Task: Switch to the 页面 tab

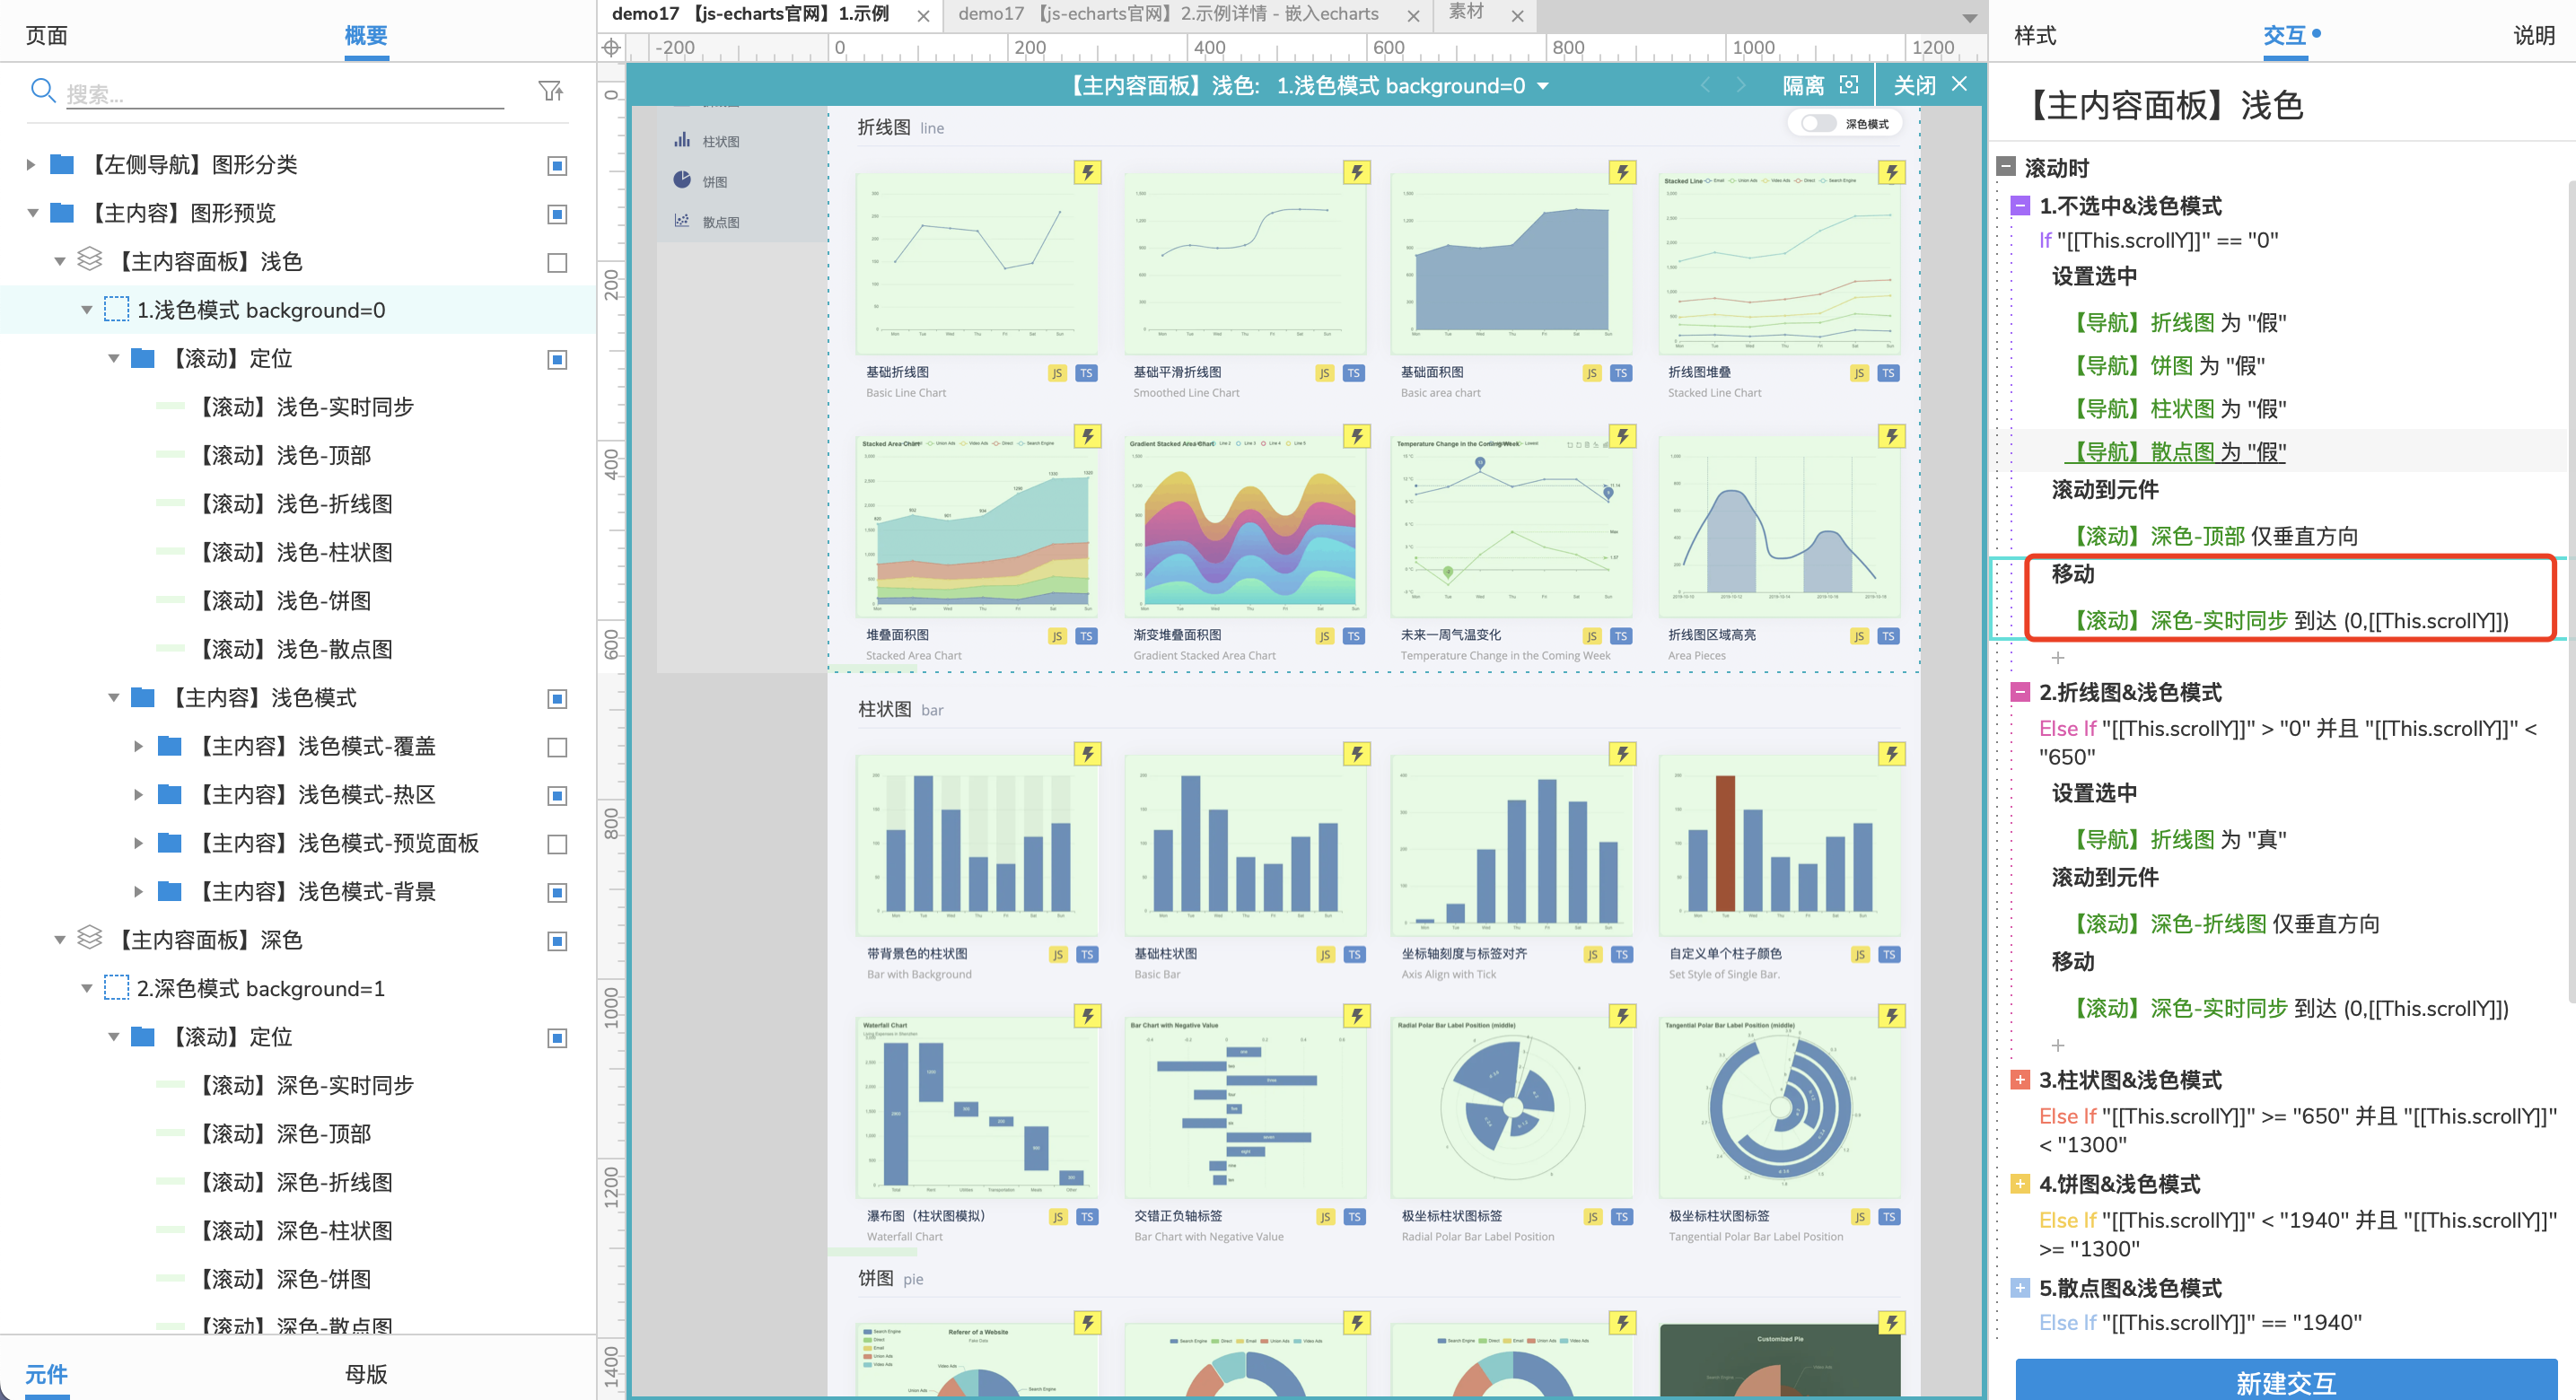Action: pyautogui.click(x=46, y=35)
